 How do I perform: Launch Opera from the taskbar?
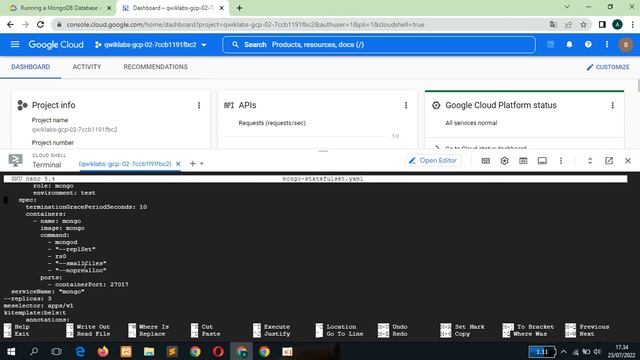click(218, 351)
